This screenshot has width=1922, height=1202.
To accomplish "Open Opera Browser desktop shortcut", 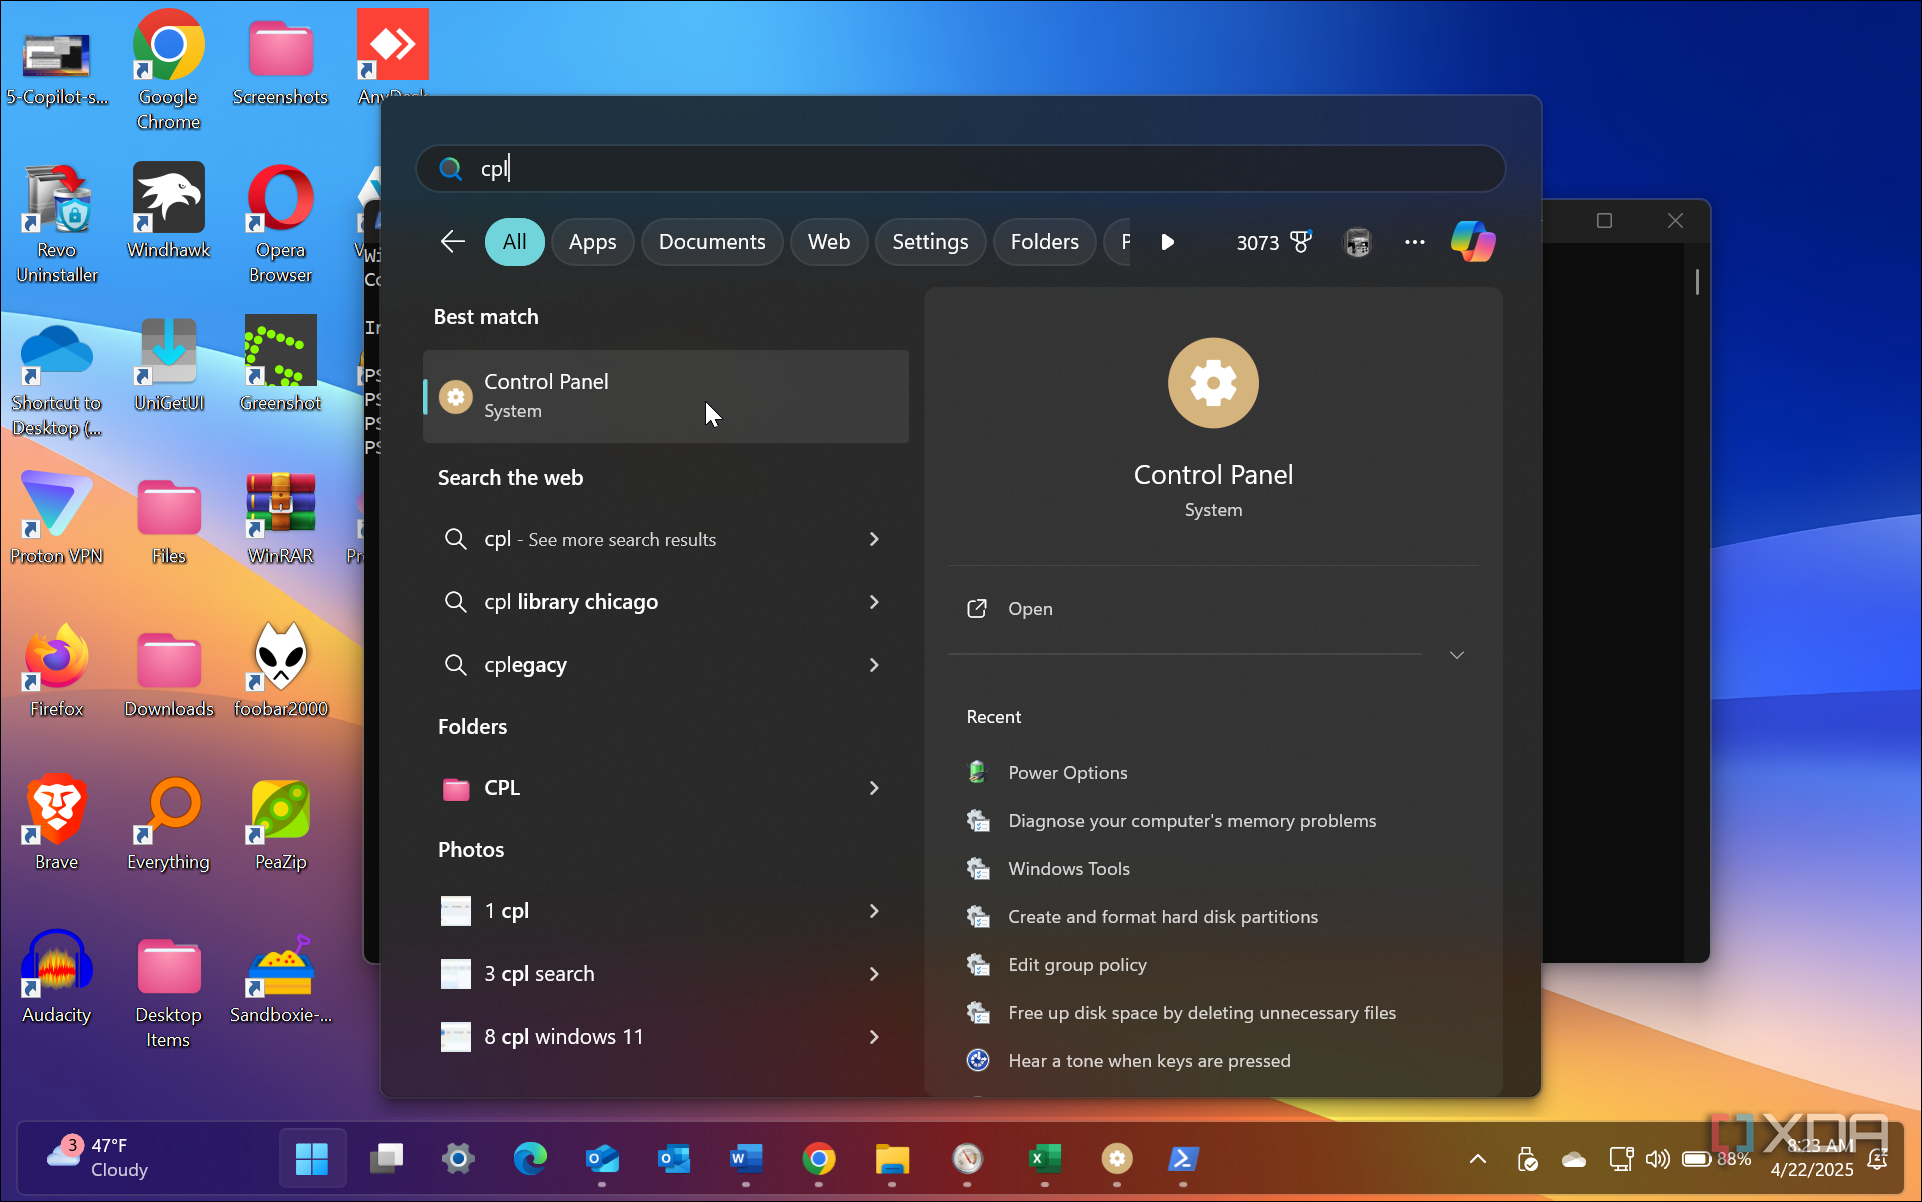I will pos(280,223).
